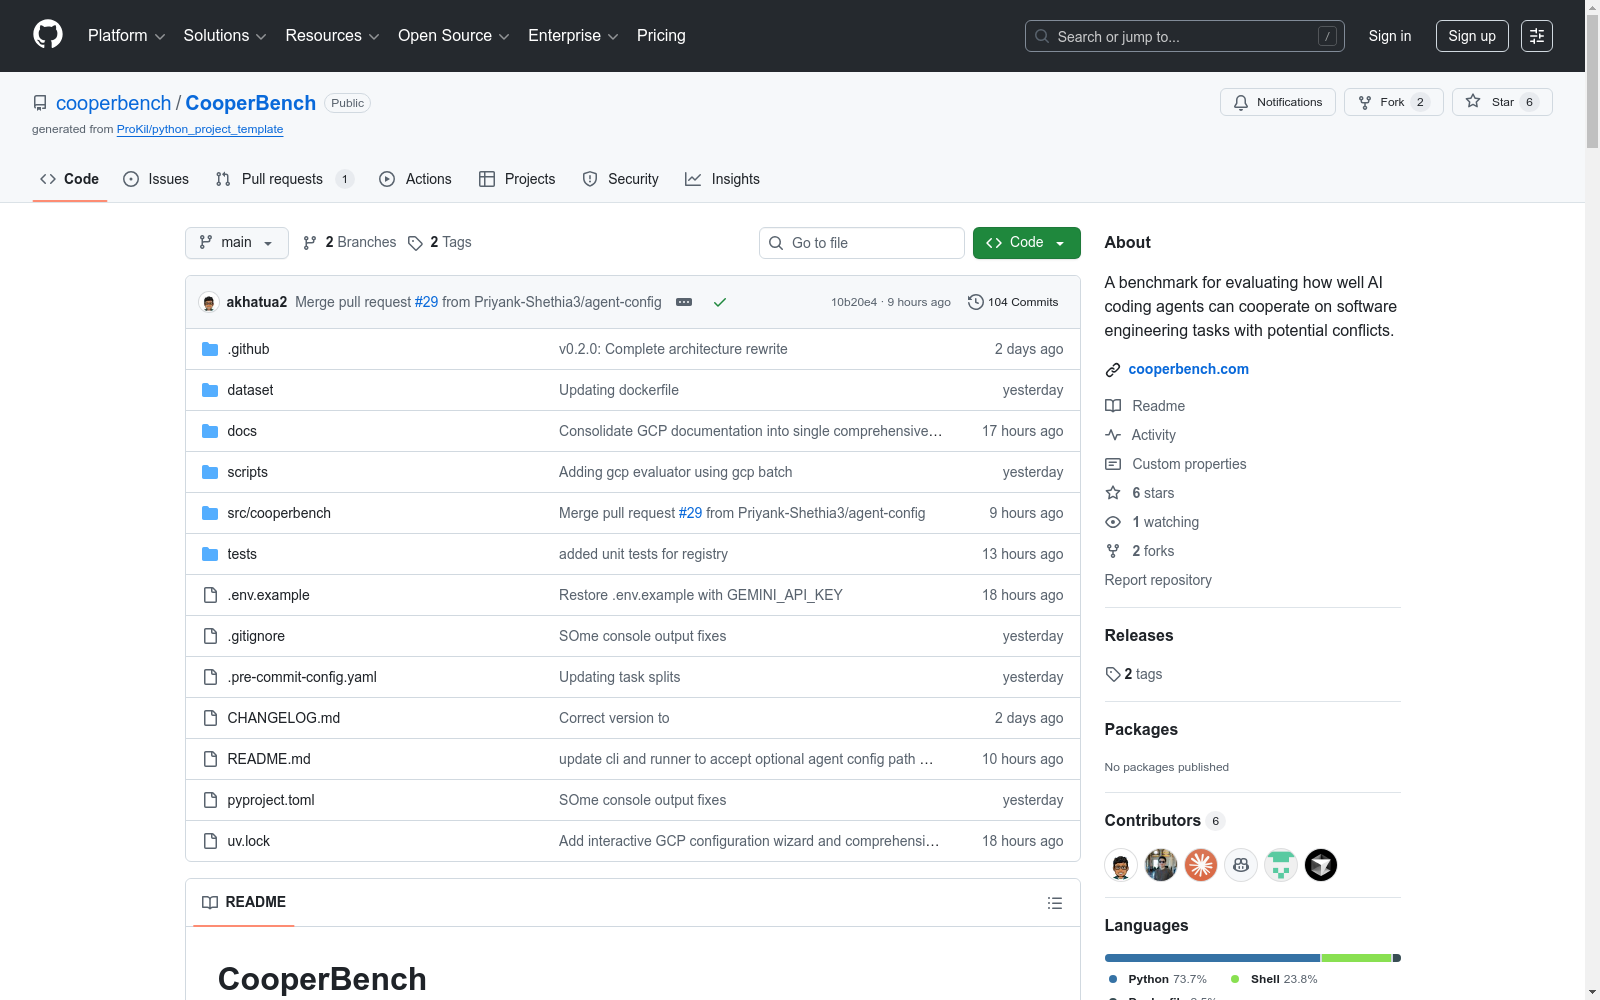Image resolution: width=1600 pixels, height=1000 pixels.
Task: Switch to the Pull requests tab
Action: click(x=285, y=179)
